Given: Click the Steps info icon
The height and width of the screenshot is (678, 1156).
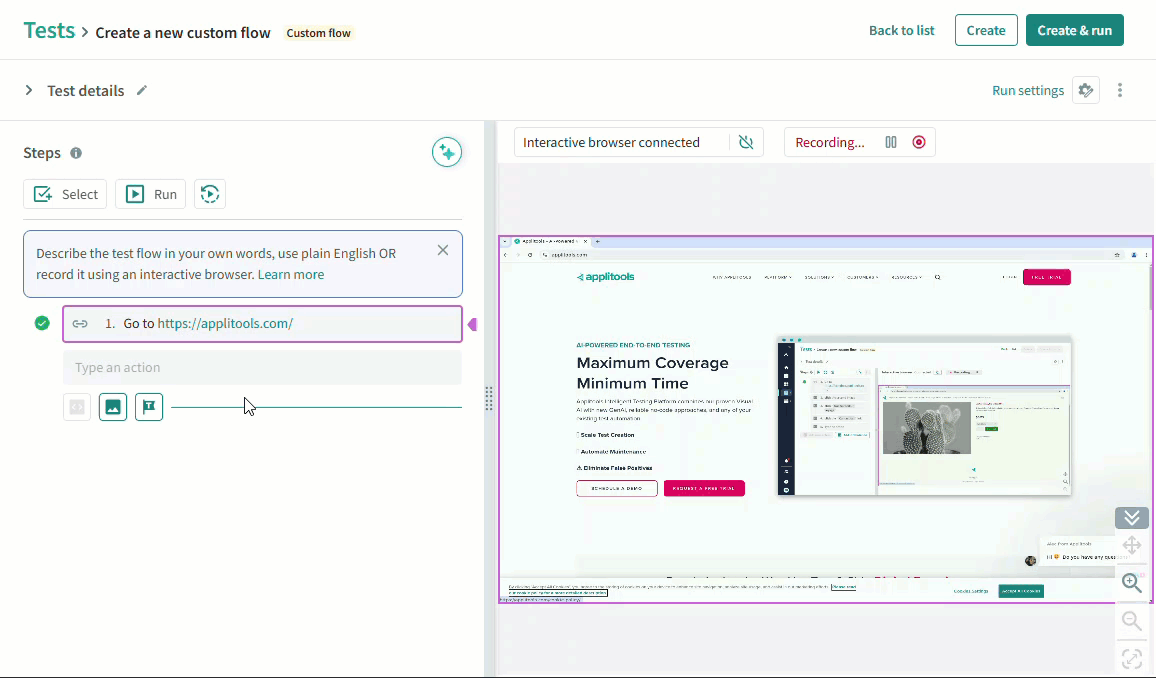Looking at the screenshot, I should 76,153.
